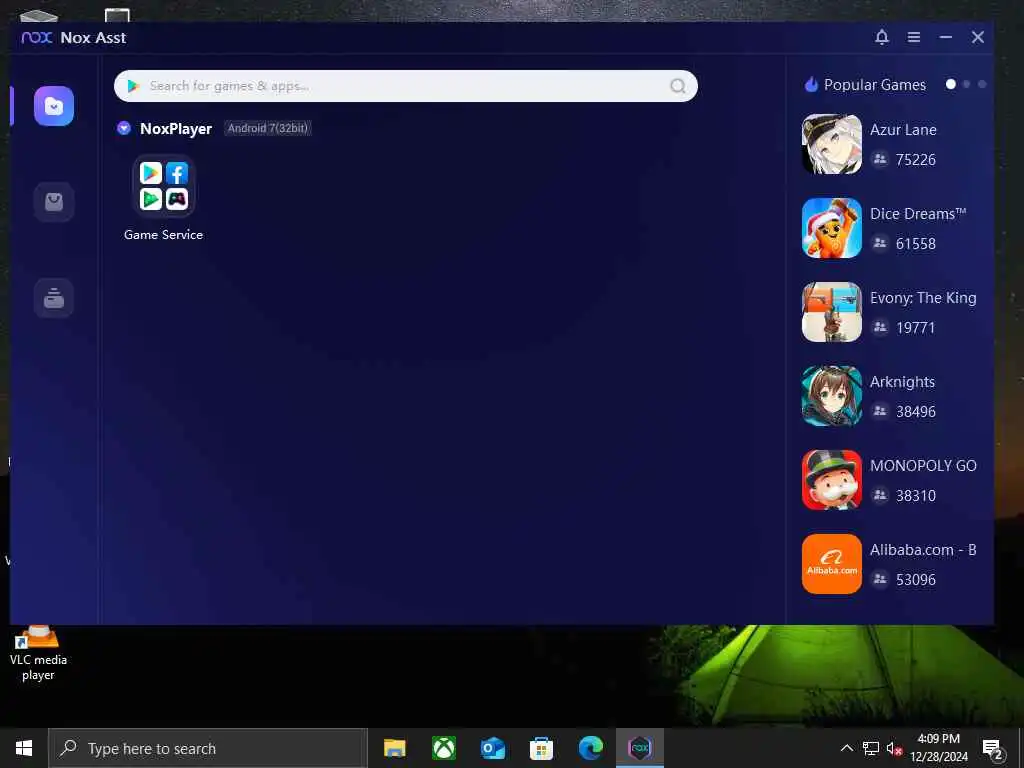Select third Popular Games page dot
Image resolution: width=1024 pixels, height=768 pixels.
pos(982,84)
